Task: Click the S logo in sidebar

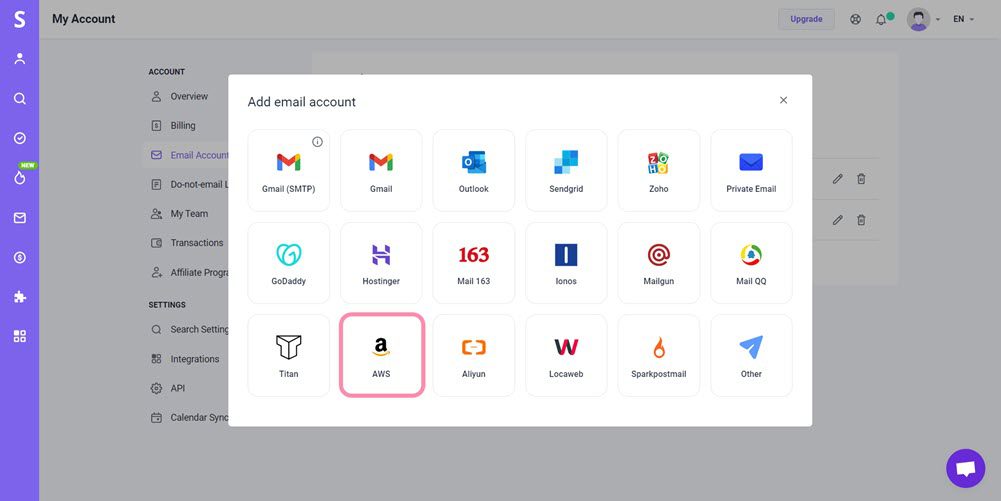Action: (x=20, y=19)
